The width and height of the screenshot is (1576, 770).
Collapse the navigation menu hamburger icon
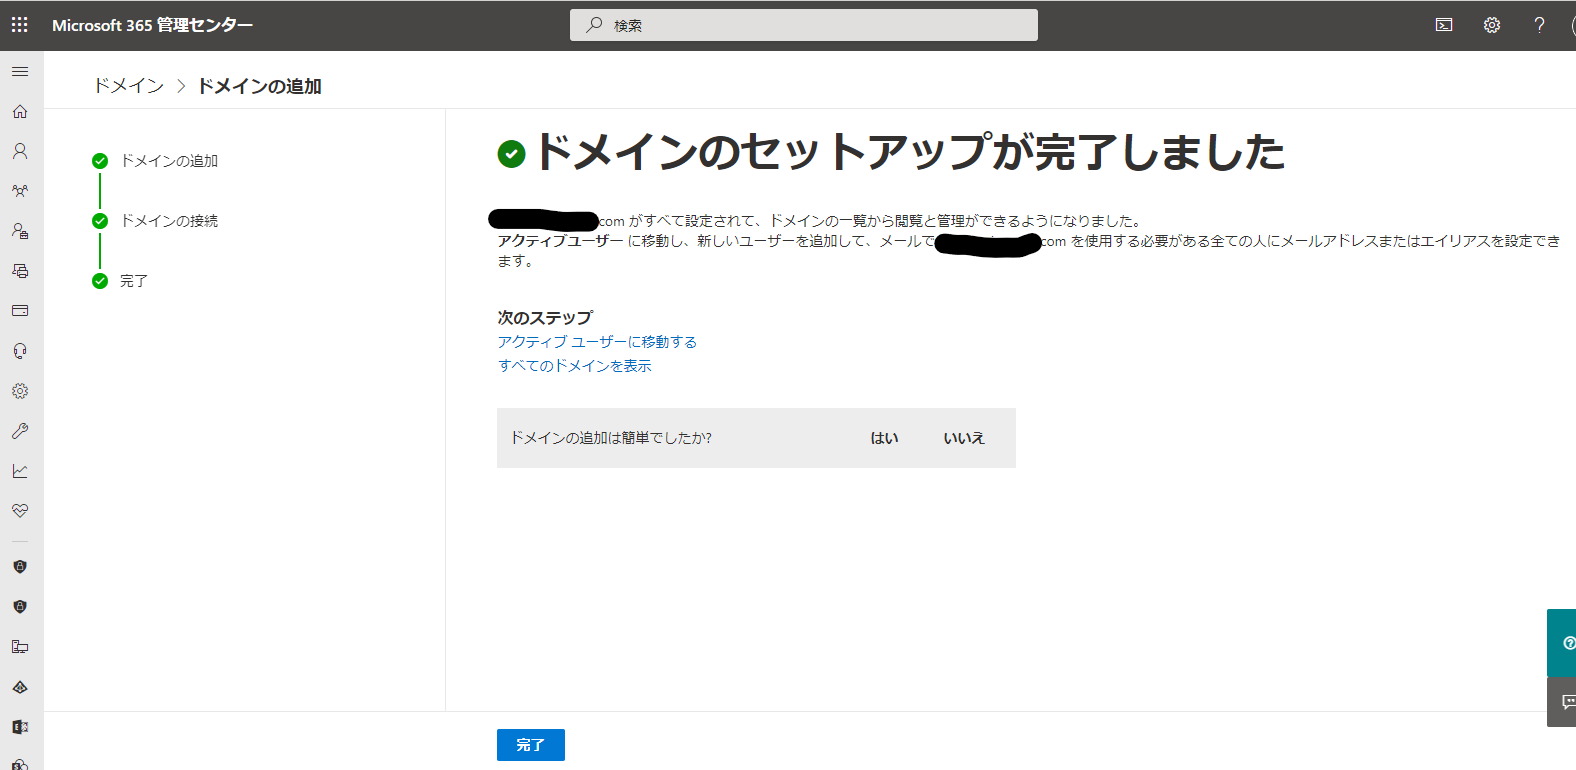click(x=20, y=72)
